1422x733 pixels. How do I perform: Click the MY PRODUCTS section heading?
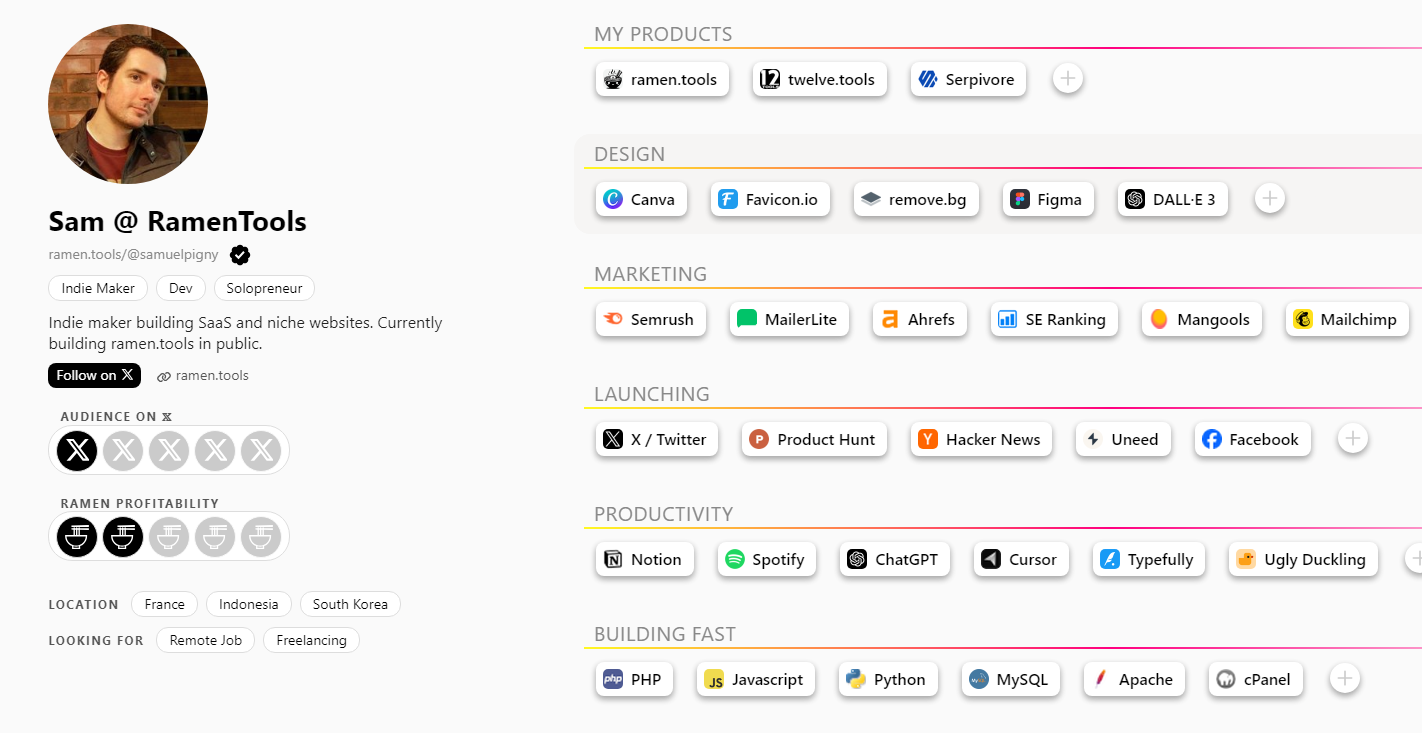point(663,34)
